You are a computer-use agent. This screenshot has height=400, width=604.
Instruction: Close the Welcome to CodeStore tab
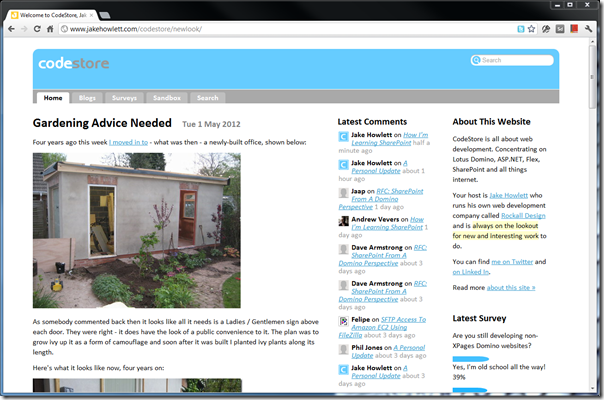point(91,15)
